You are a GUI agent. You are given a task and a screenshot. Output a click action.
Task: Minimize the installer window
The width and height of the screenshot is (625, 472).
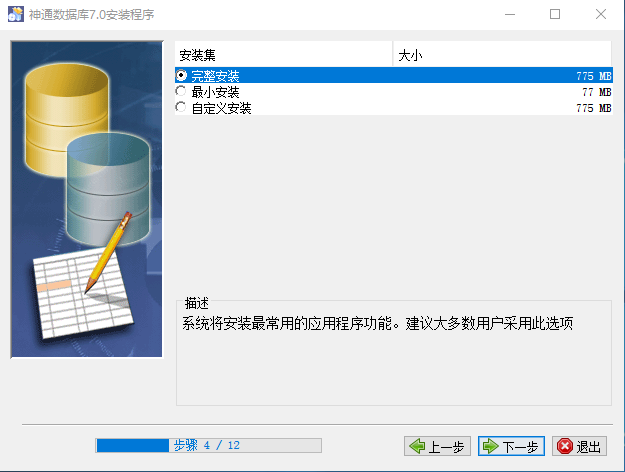510,14
